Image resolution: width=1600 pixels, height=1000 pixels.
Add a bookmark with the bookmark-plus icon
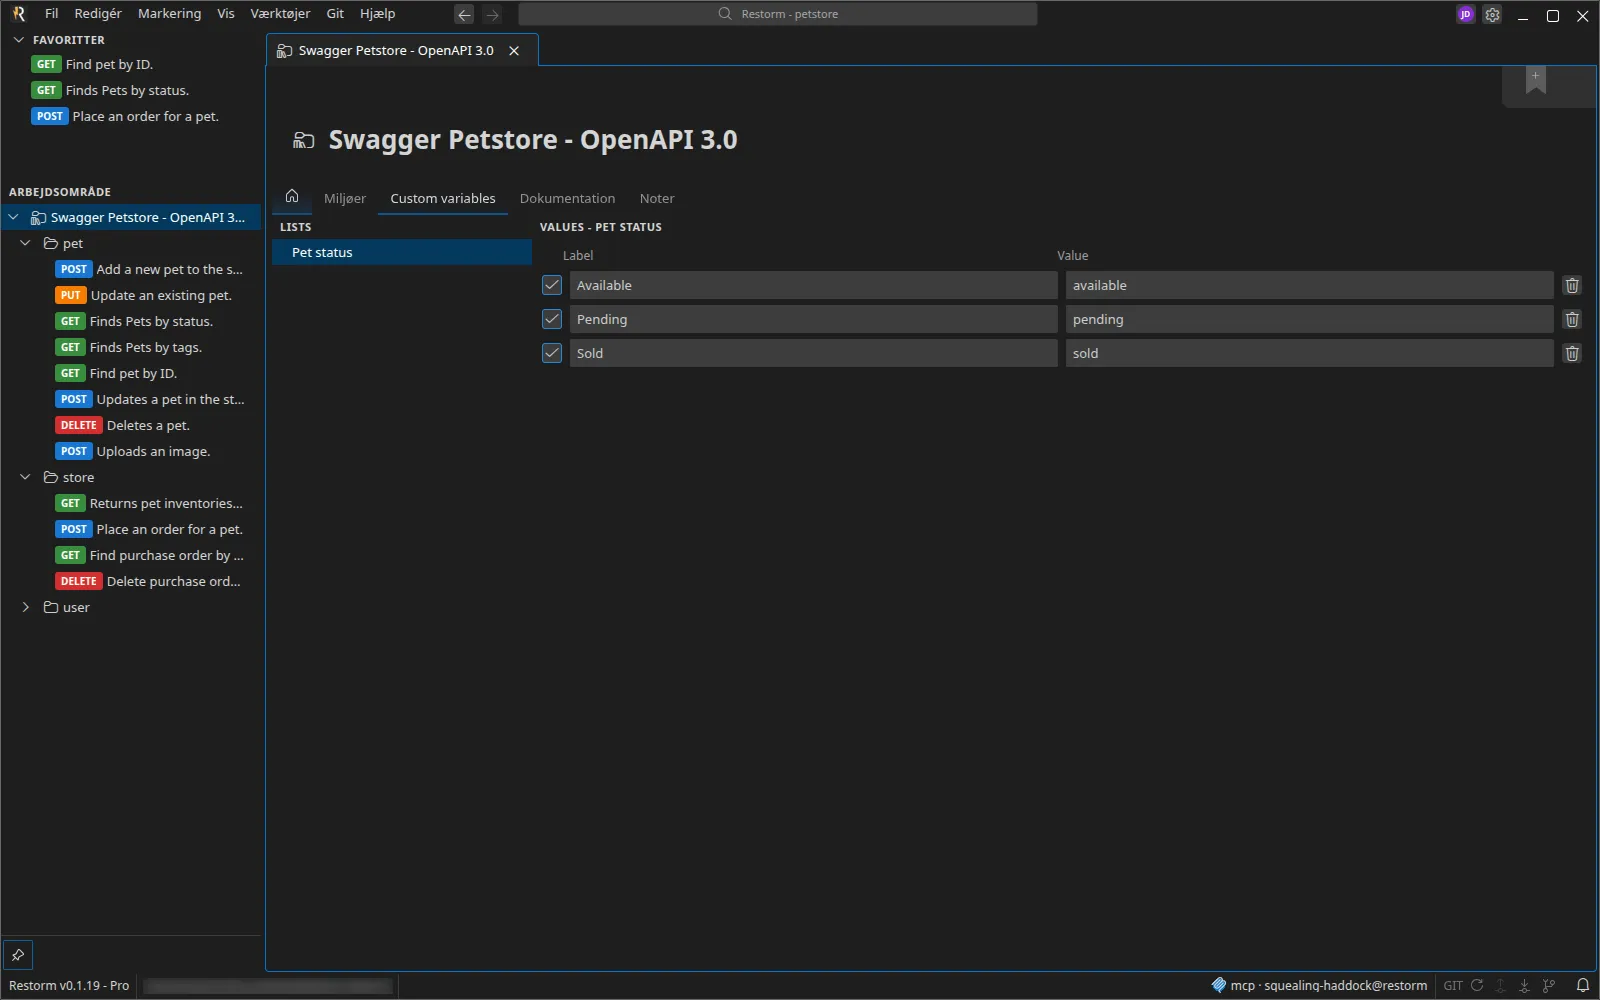[x=1536, y=80]
